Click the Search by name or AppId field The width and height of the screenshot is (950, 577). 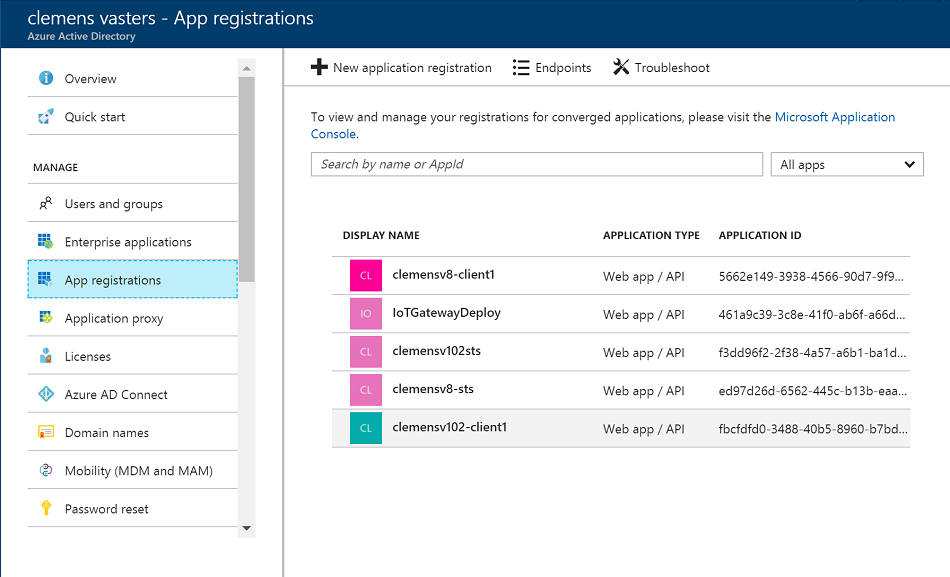537,164
